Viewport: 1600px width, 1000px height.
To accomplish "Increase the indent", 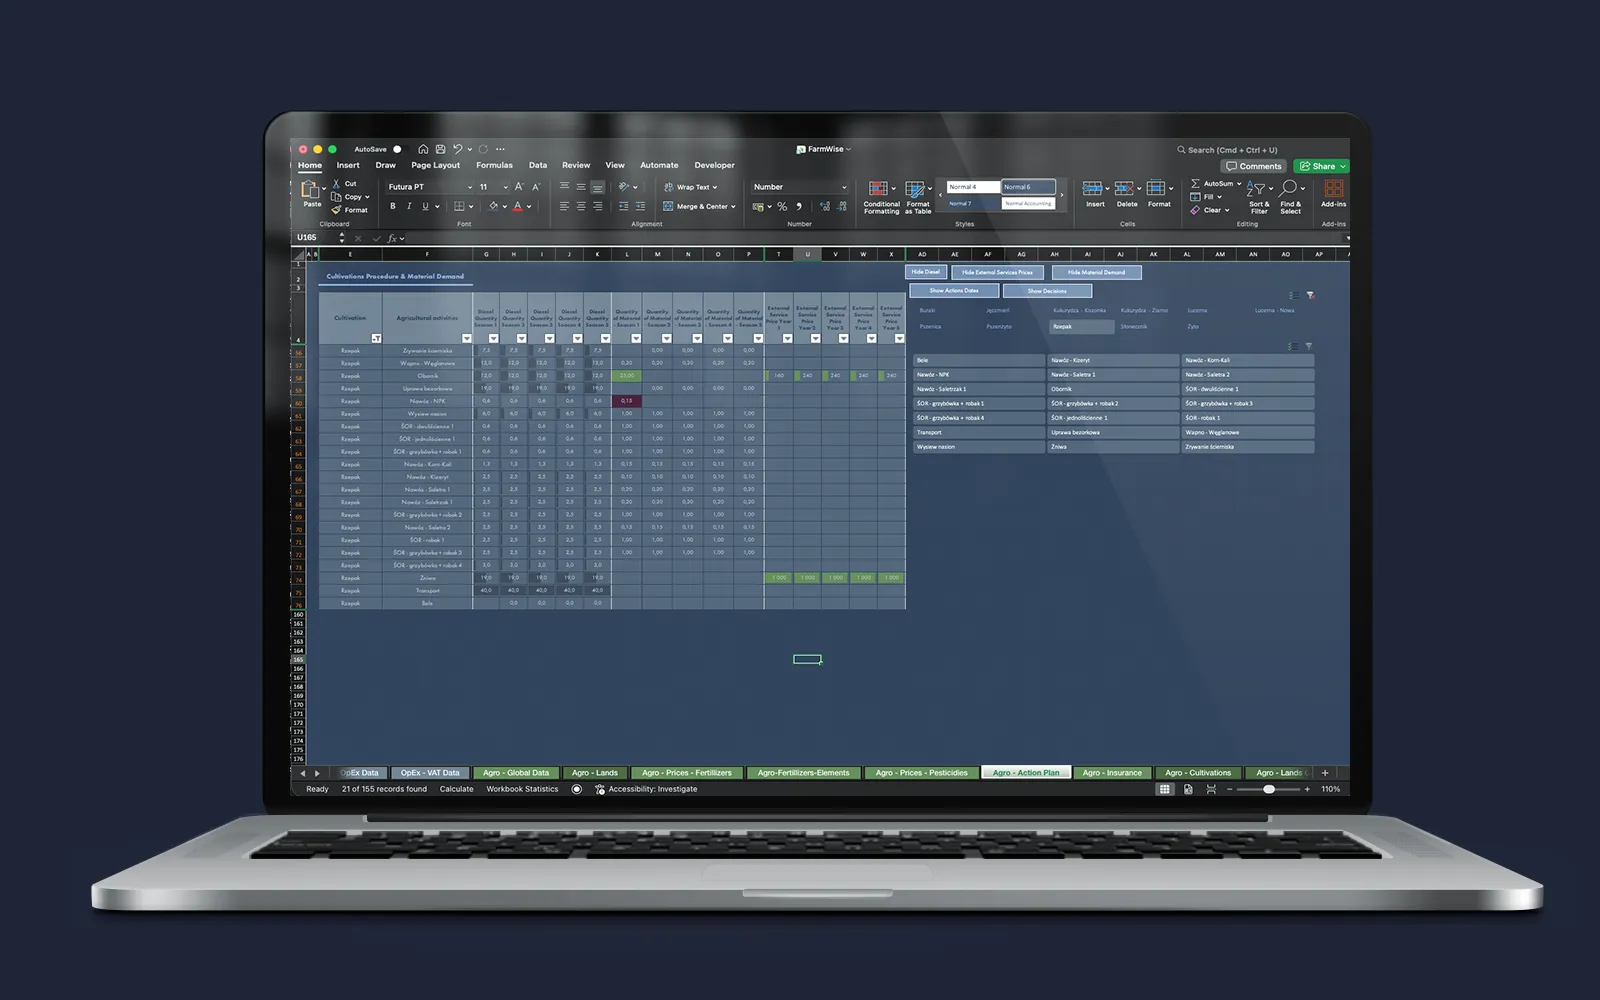I will click(x=640, y=206).
